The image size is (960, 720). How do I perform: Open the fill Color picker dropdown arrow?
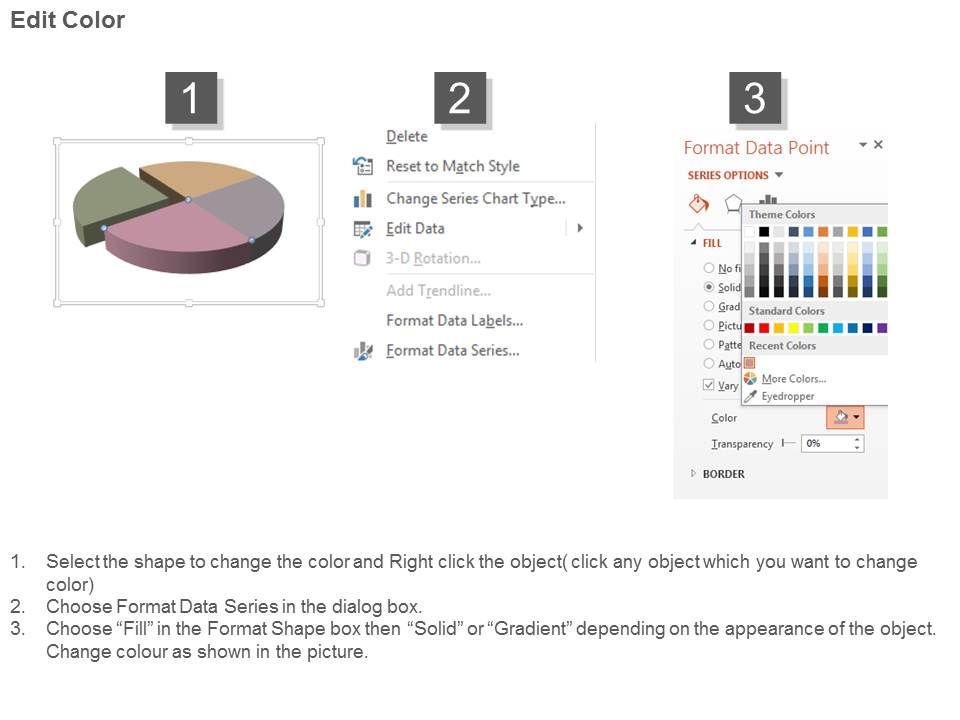click(856, 418)
